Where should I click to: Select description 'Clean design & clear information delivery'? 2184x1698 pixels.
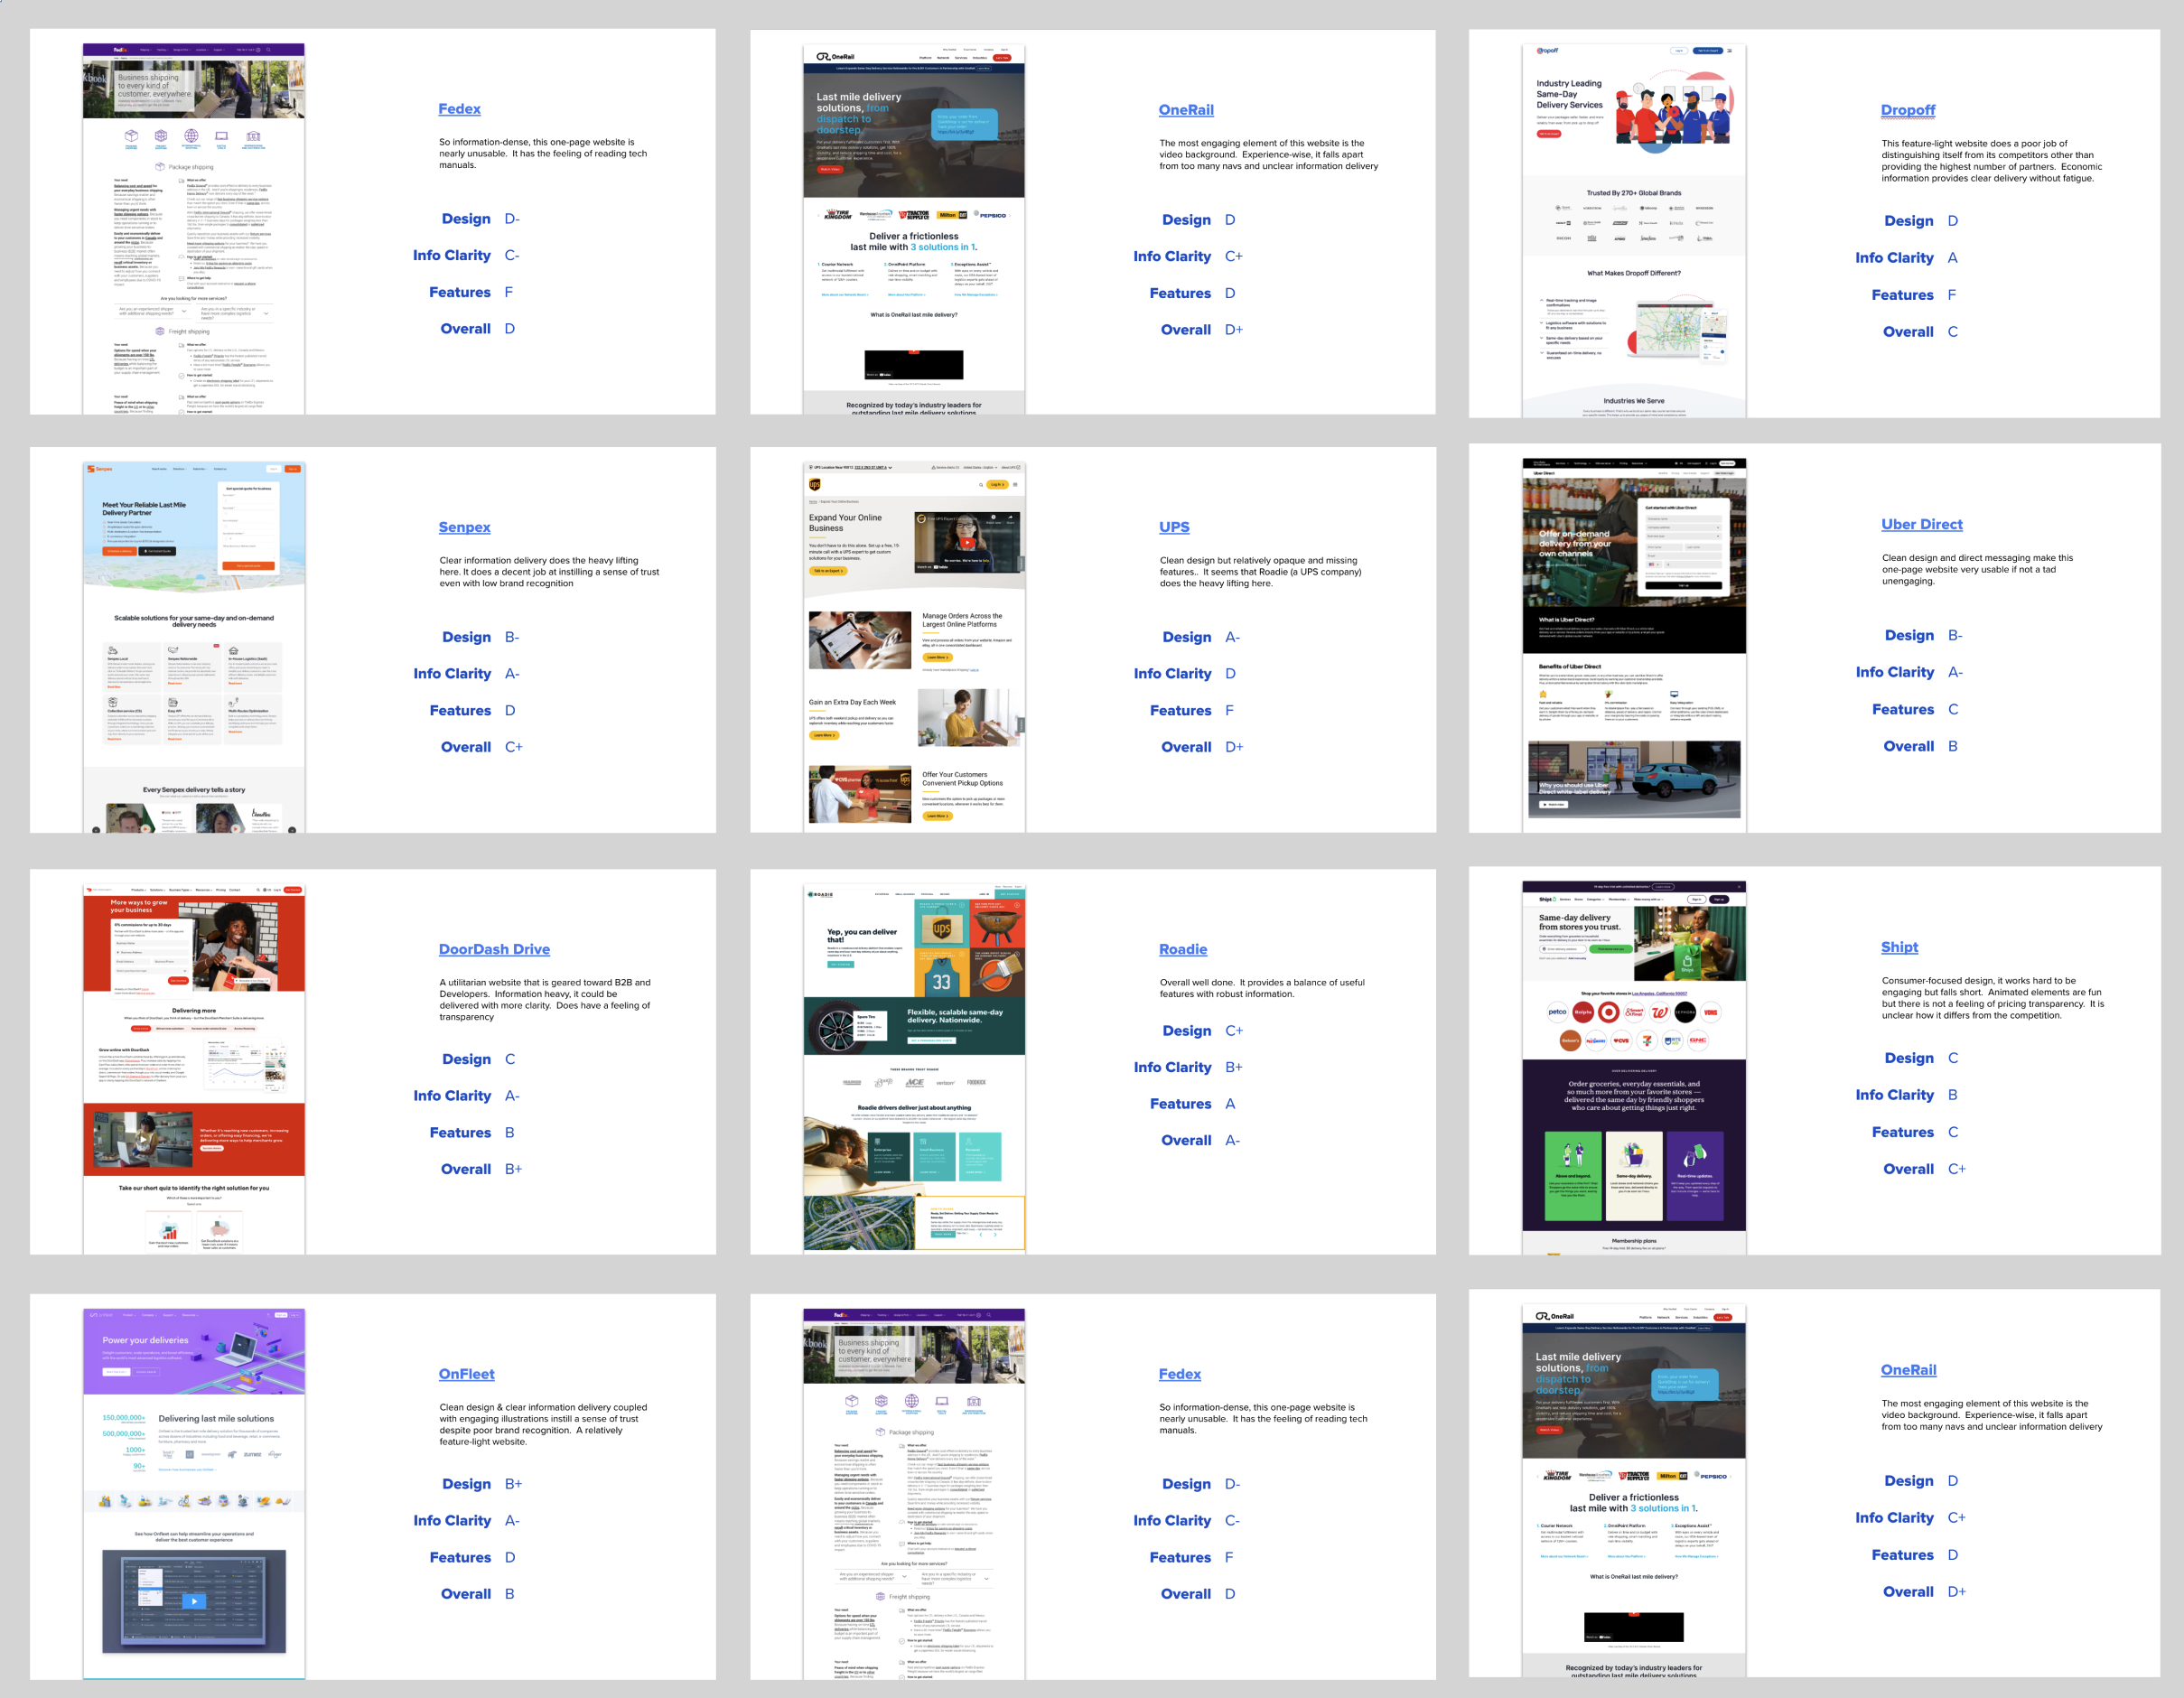coord(543,1424)
